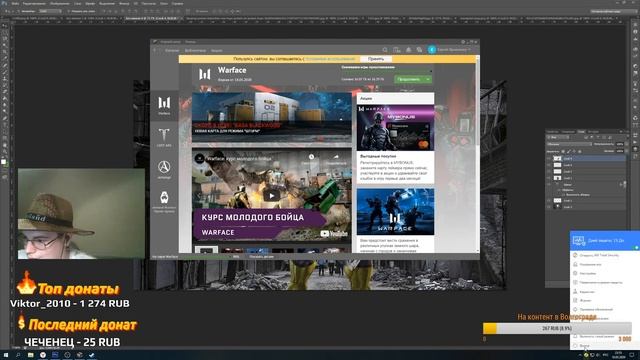Open the Магазин tab in launcher

[172, 50]
